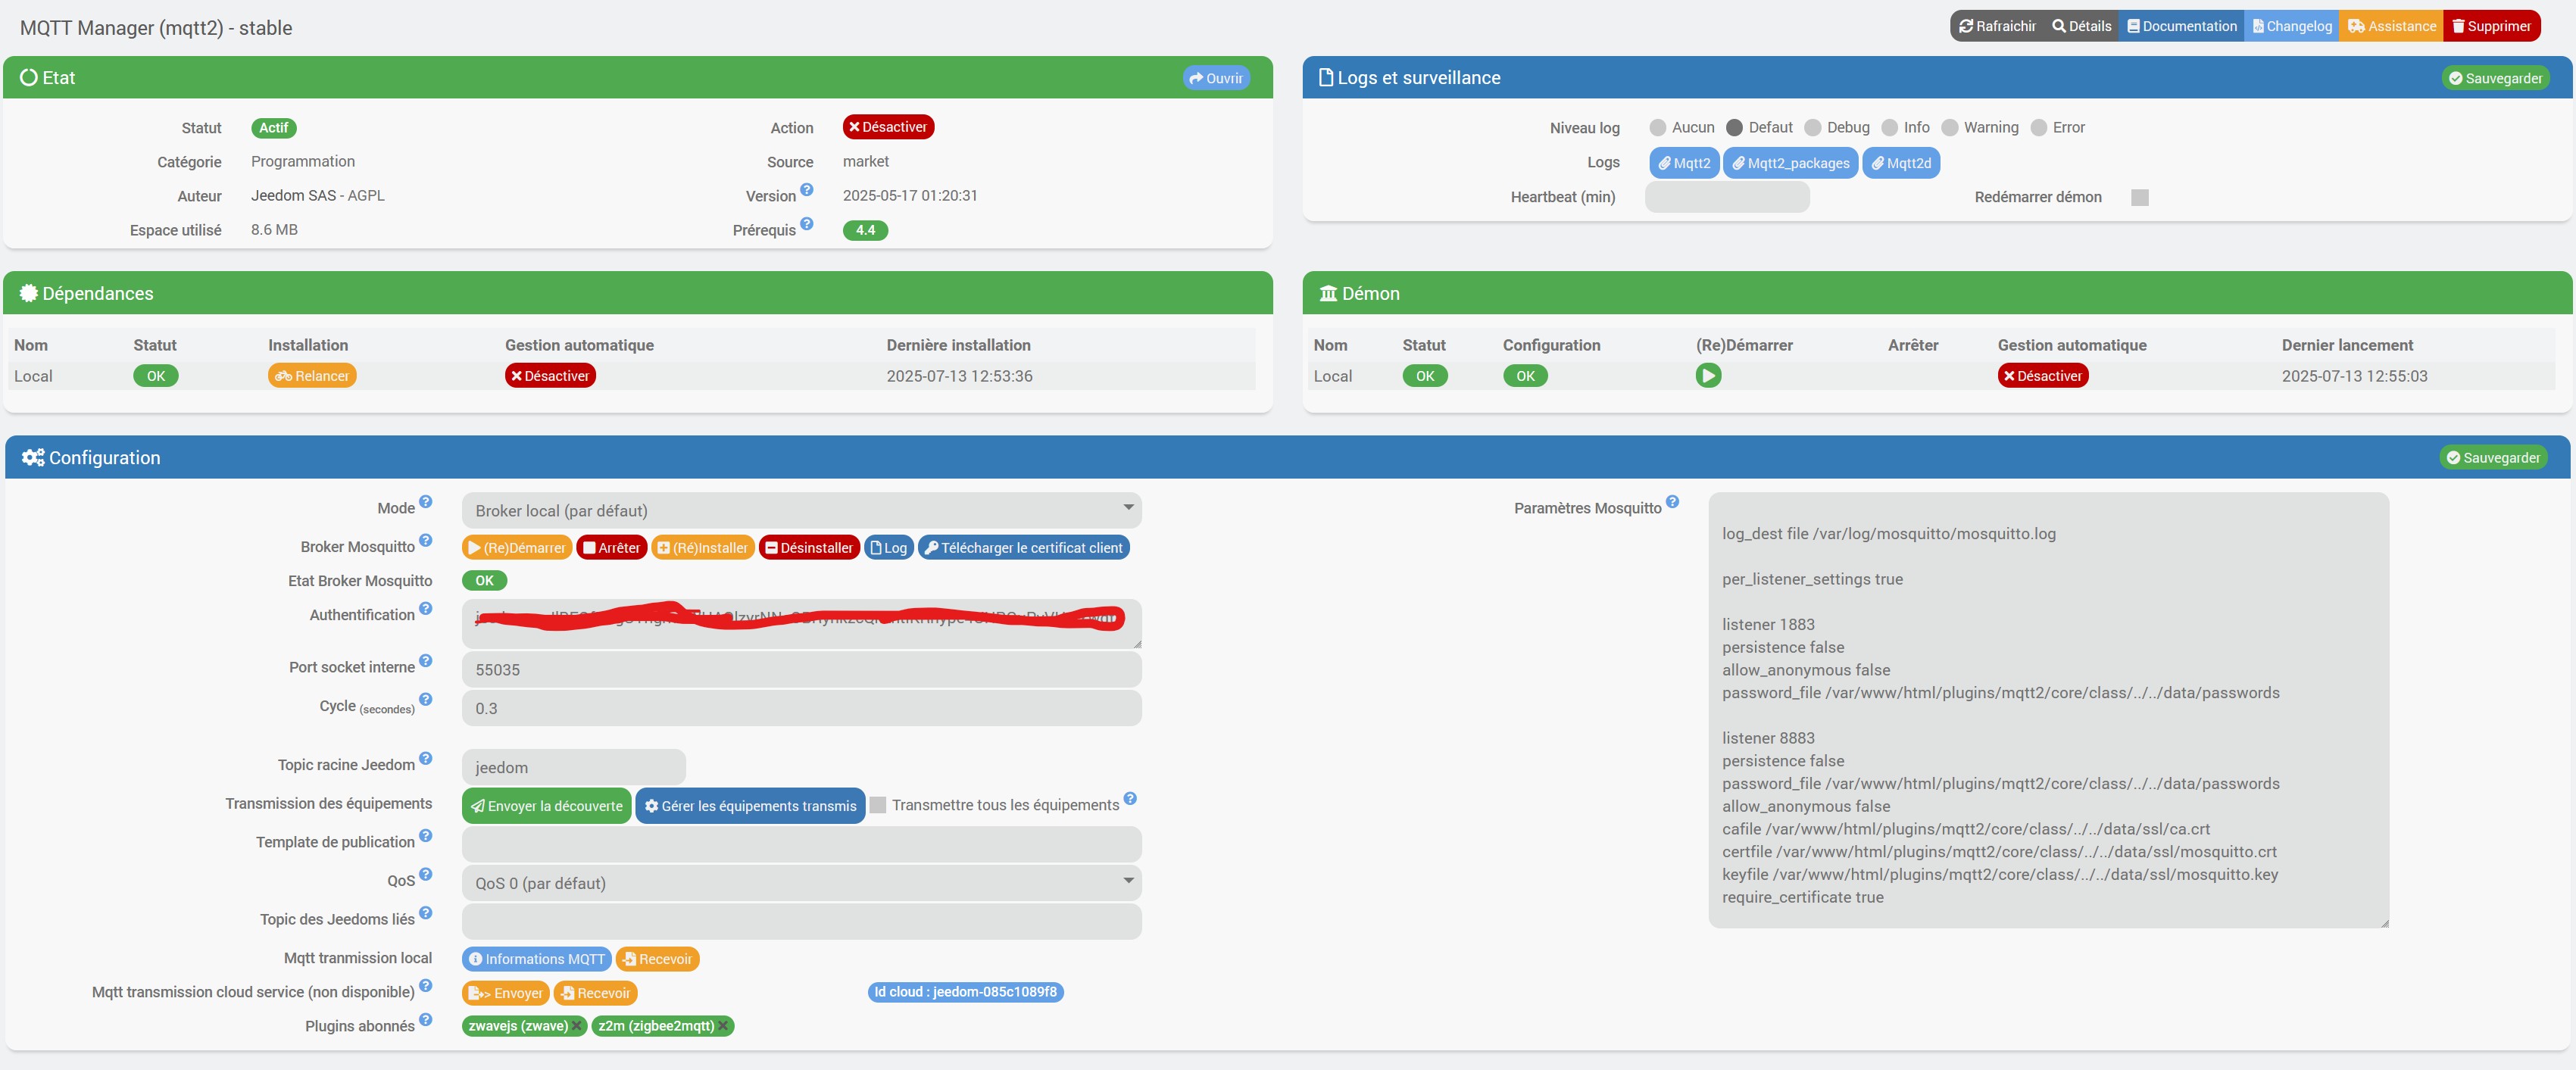The image size is (2576, 1070).
Task: Click Télécharger le certificat client button
Action: [1023, 548]
